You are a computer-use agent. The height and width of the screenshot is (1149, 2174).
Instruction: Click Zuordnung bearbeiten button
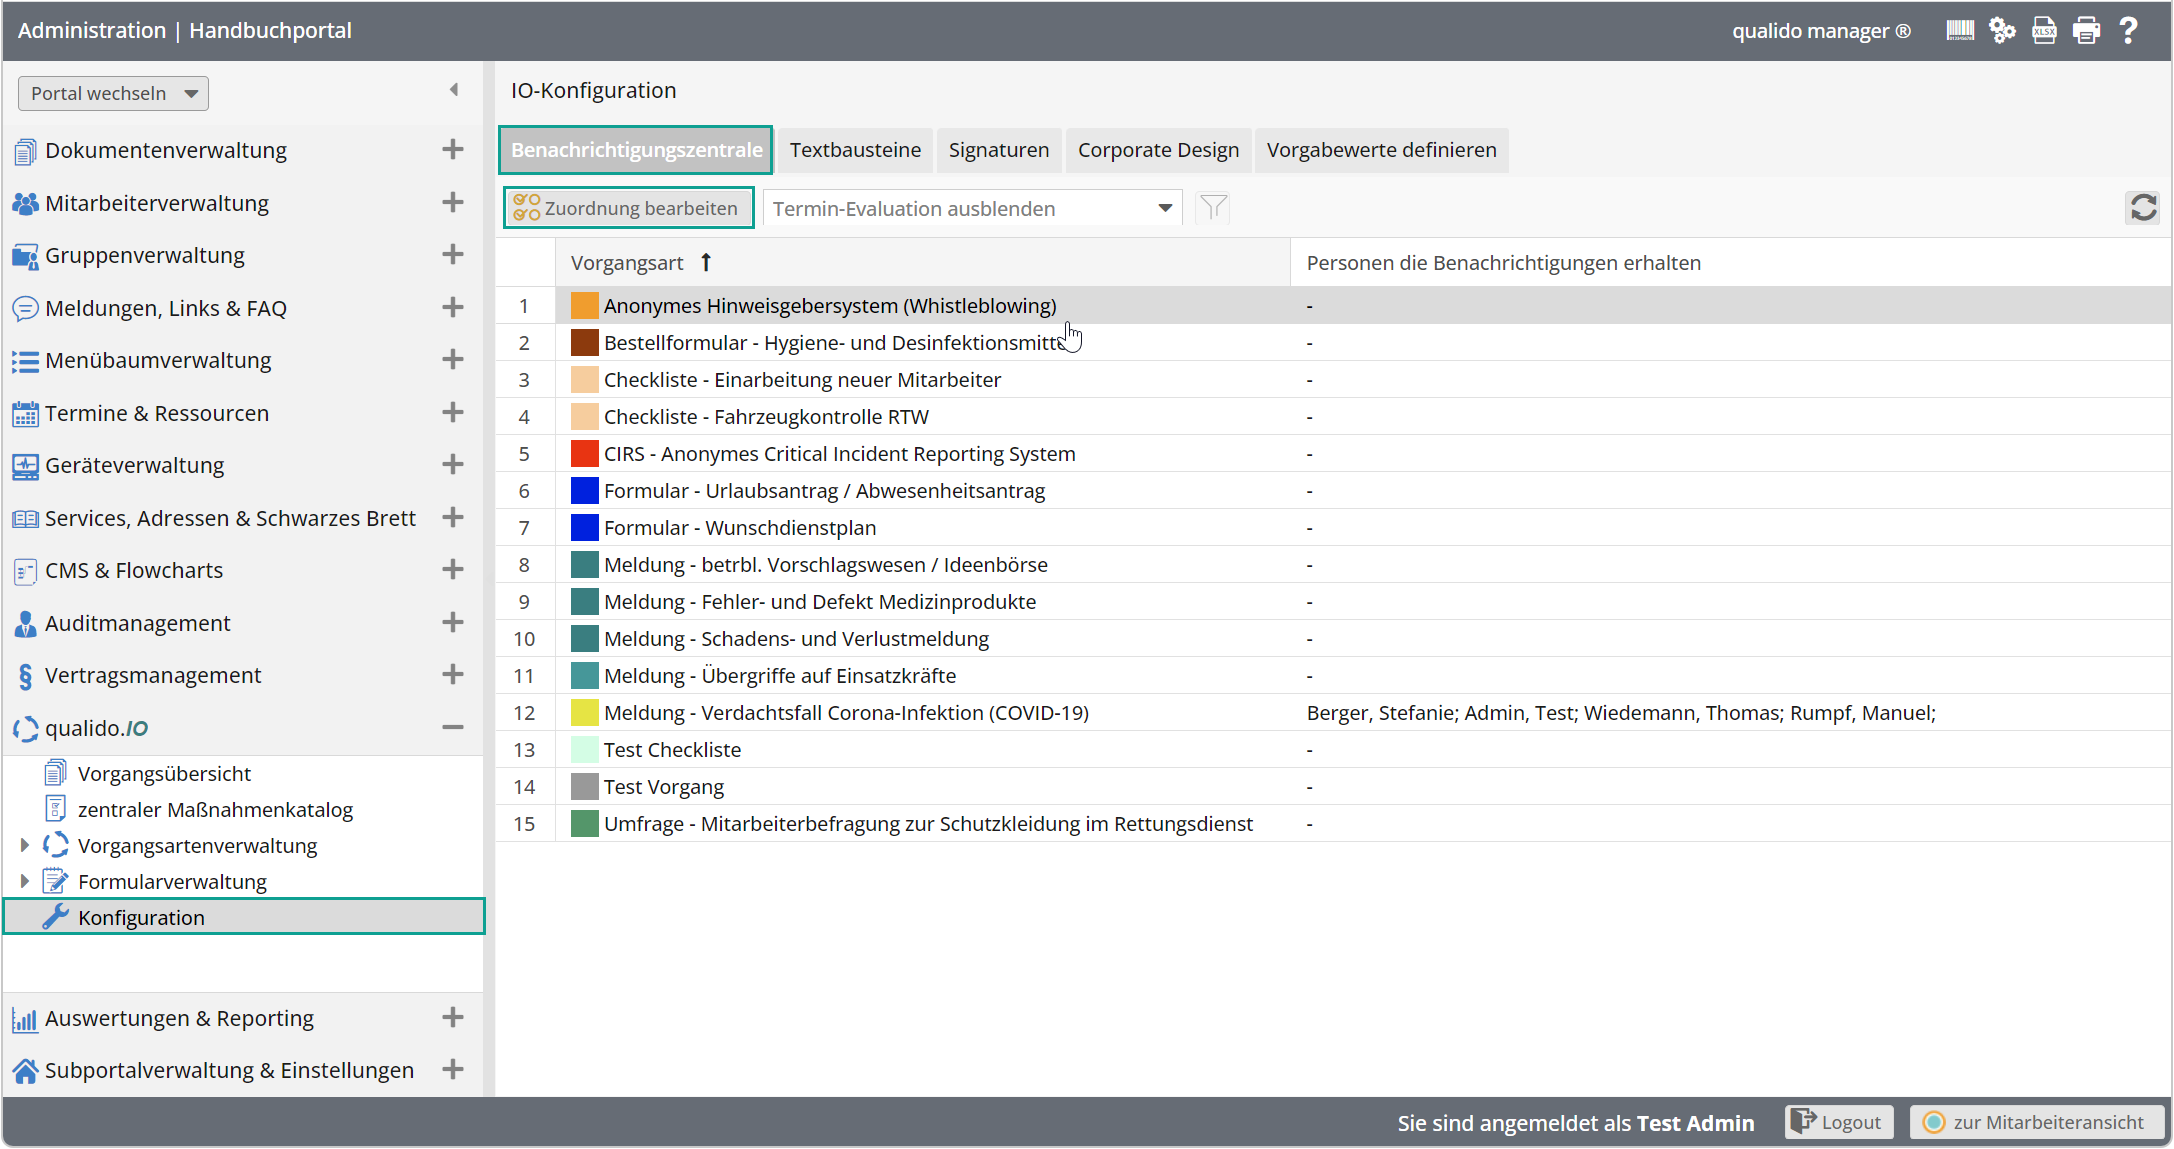coord(628,208)
